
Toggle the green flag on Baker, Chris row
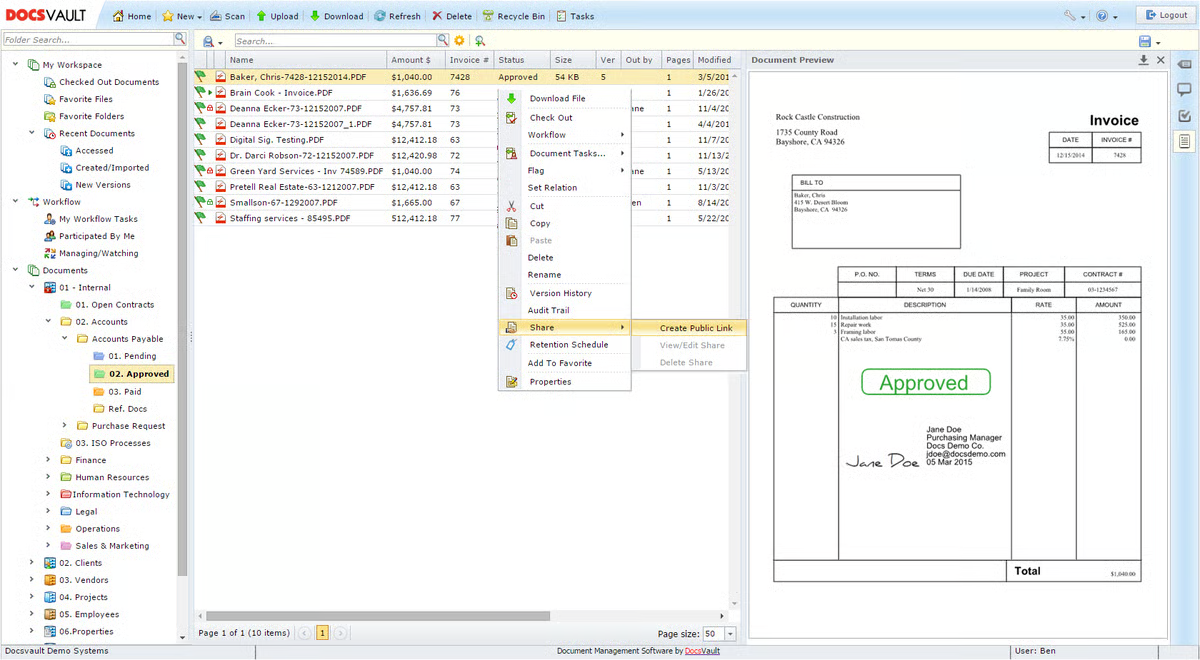click(x=199, y=76)
